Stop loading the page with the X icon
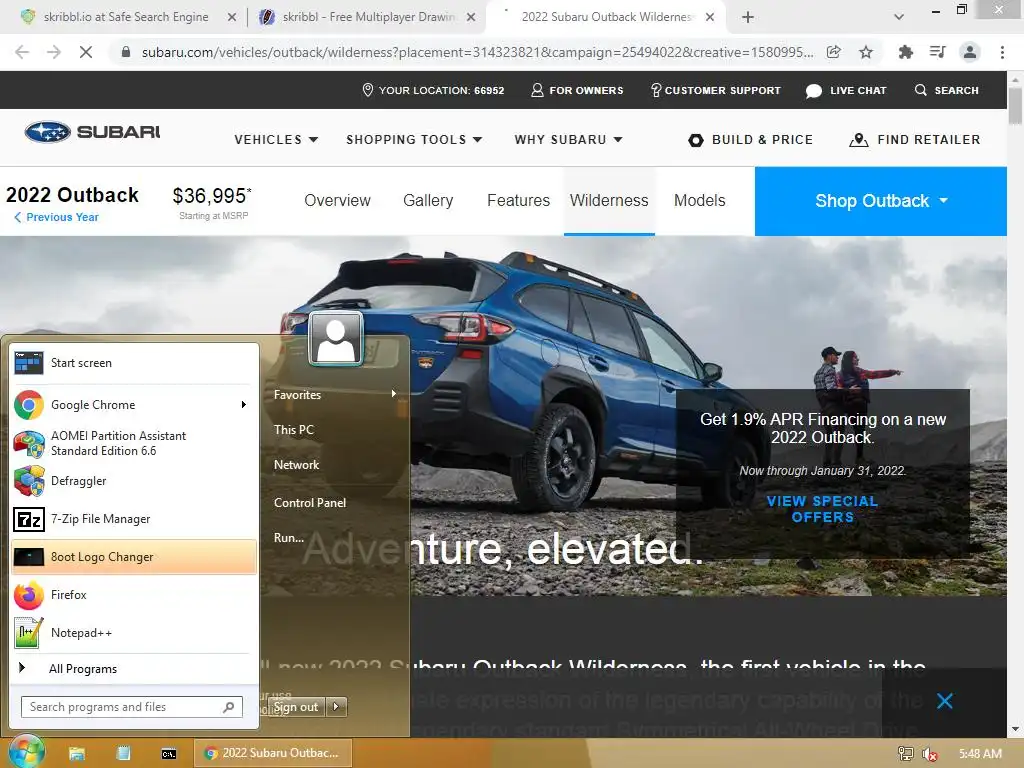The image size is (1024, 768). pos(86,52)
